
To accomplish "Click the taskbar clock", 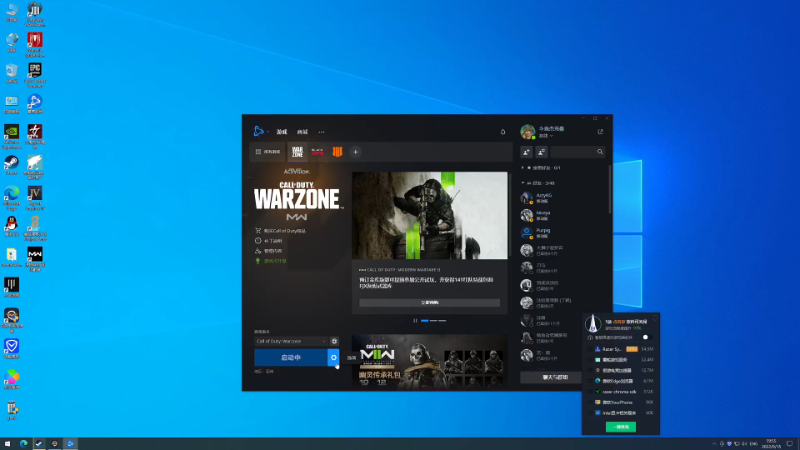I will (x=771, y=444).
